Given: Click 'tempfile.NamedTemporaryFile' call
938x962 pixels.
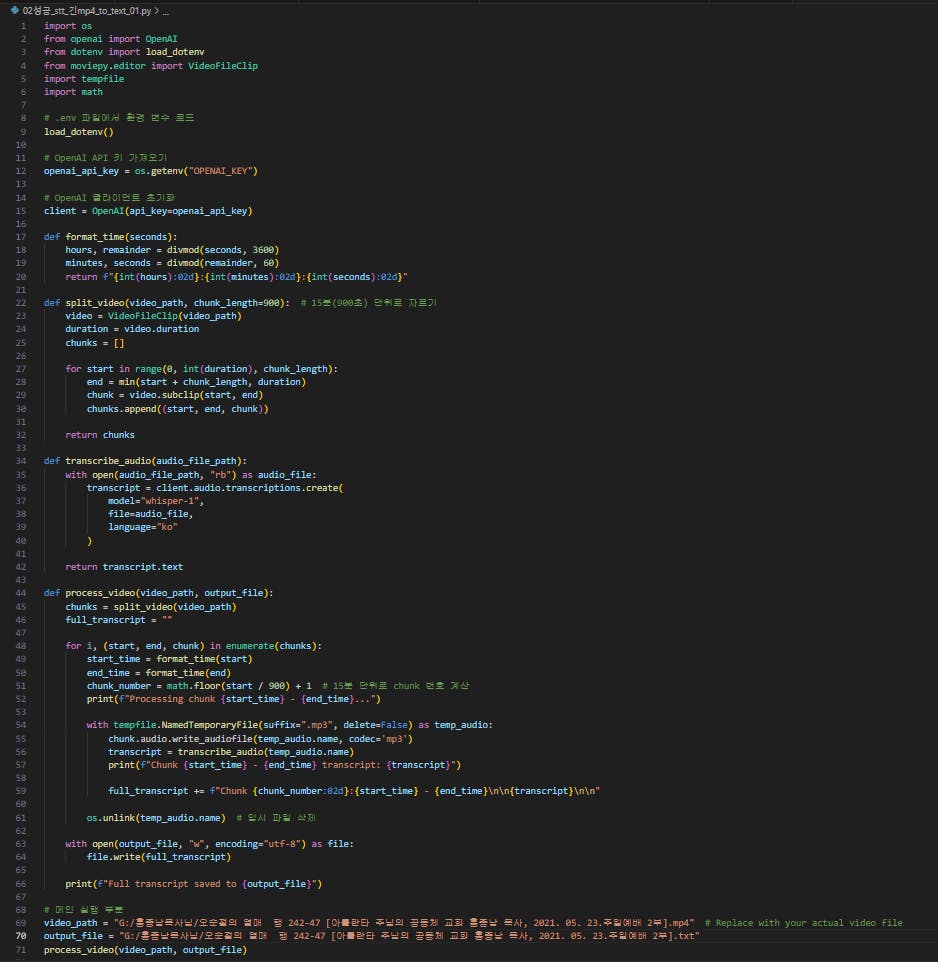Looking at the screenshot, I should (185, 725).
